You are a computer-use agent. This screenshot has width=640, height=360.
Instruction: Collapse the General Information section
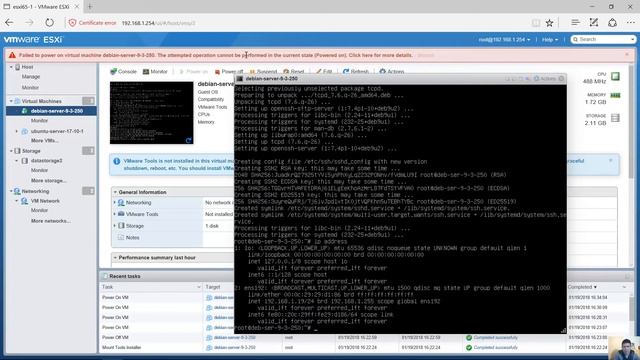116,192
